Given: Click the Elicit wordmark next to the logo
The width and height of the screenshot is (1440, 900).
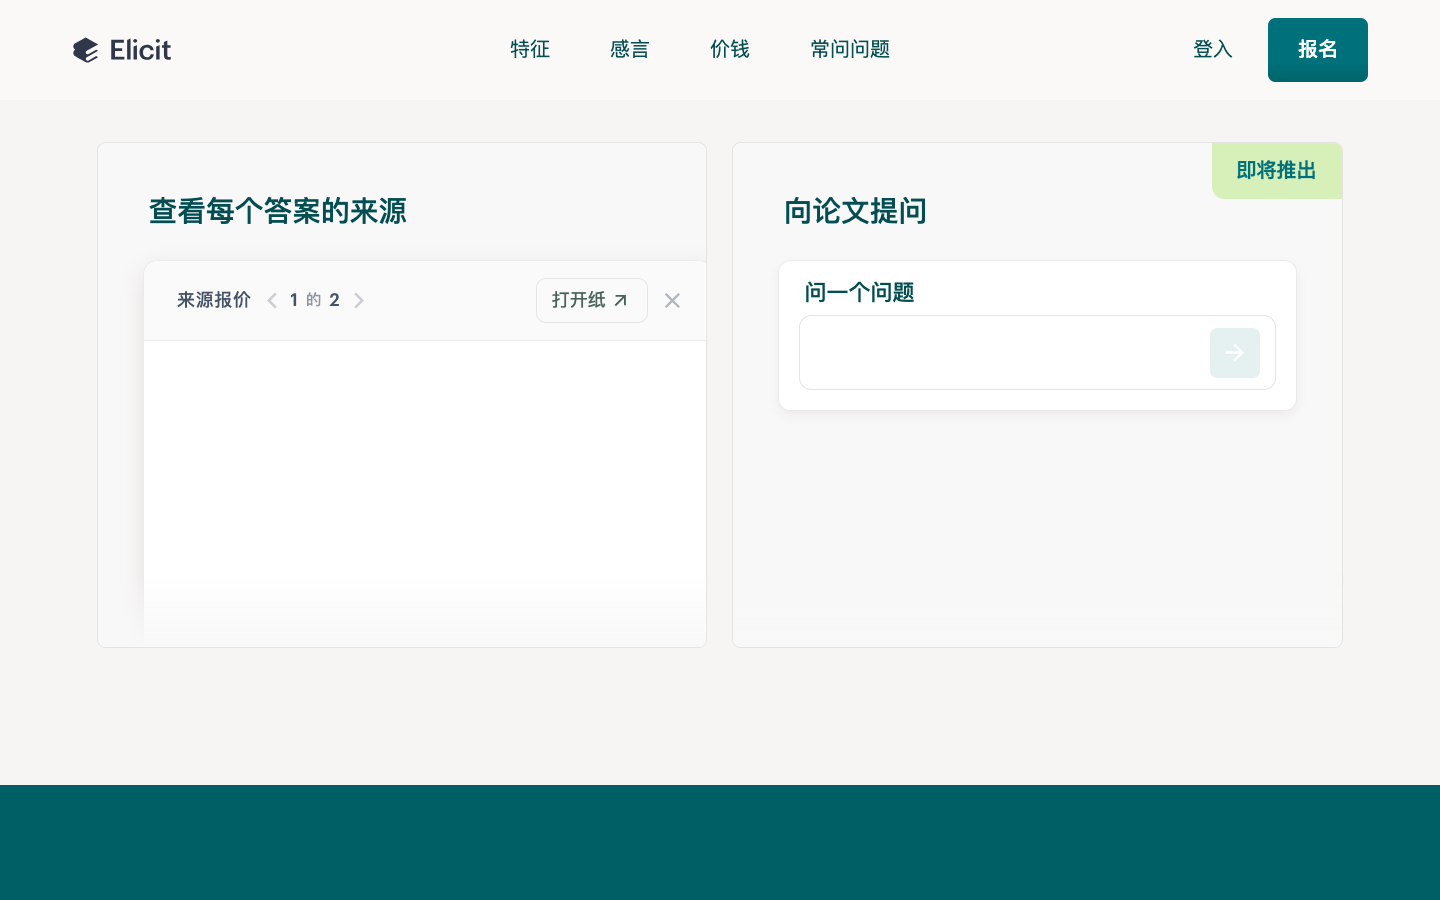Looking at the screenshot, I should tap(139, 50).
